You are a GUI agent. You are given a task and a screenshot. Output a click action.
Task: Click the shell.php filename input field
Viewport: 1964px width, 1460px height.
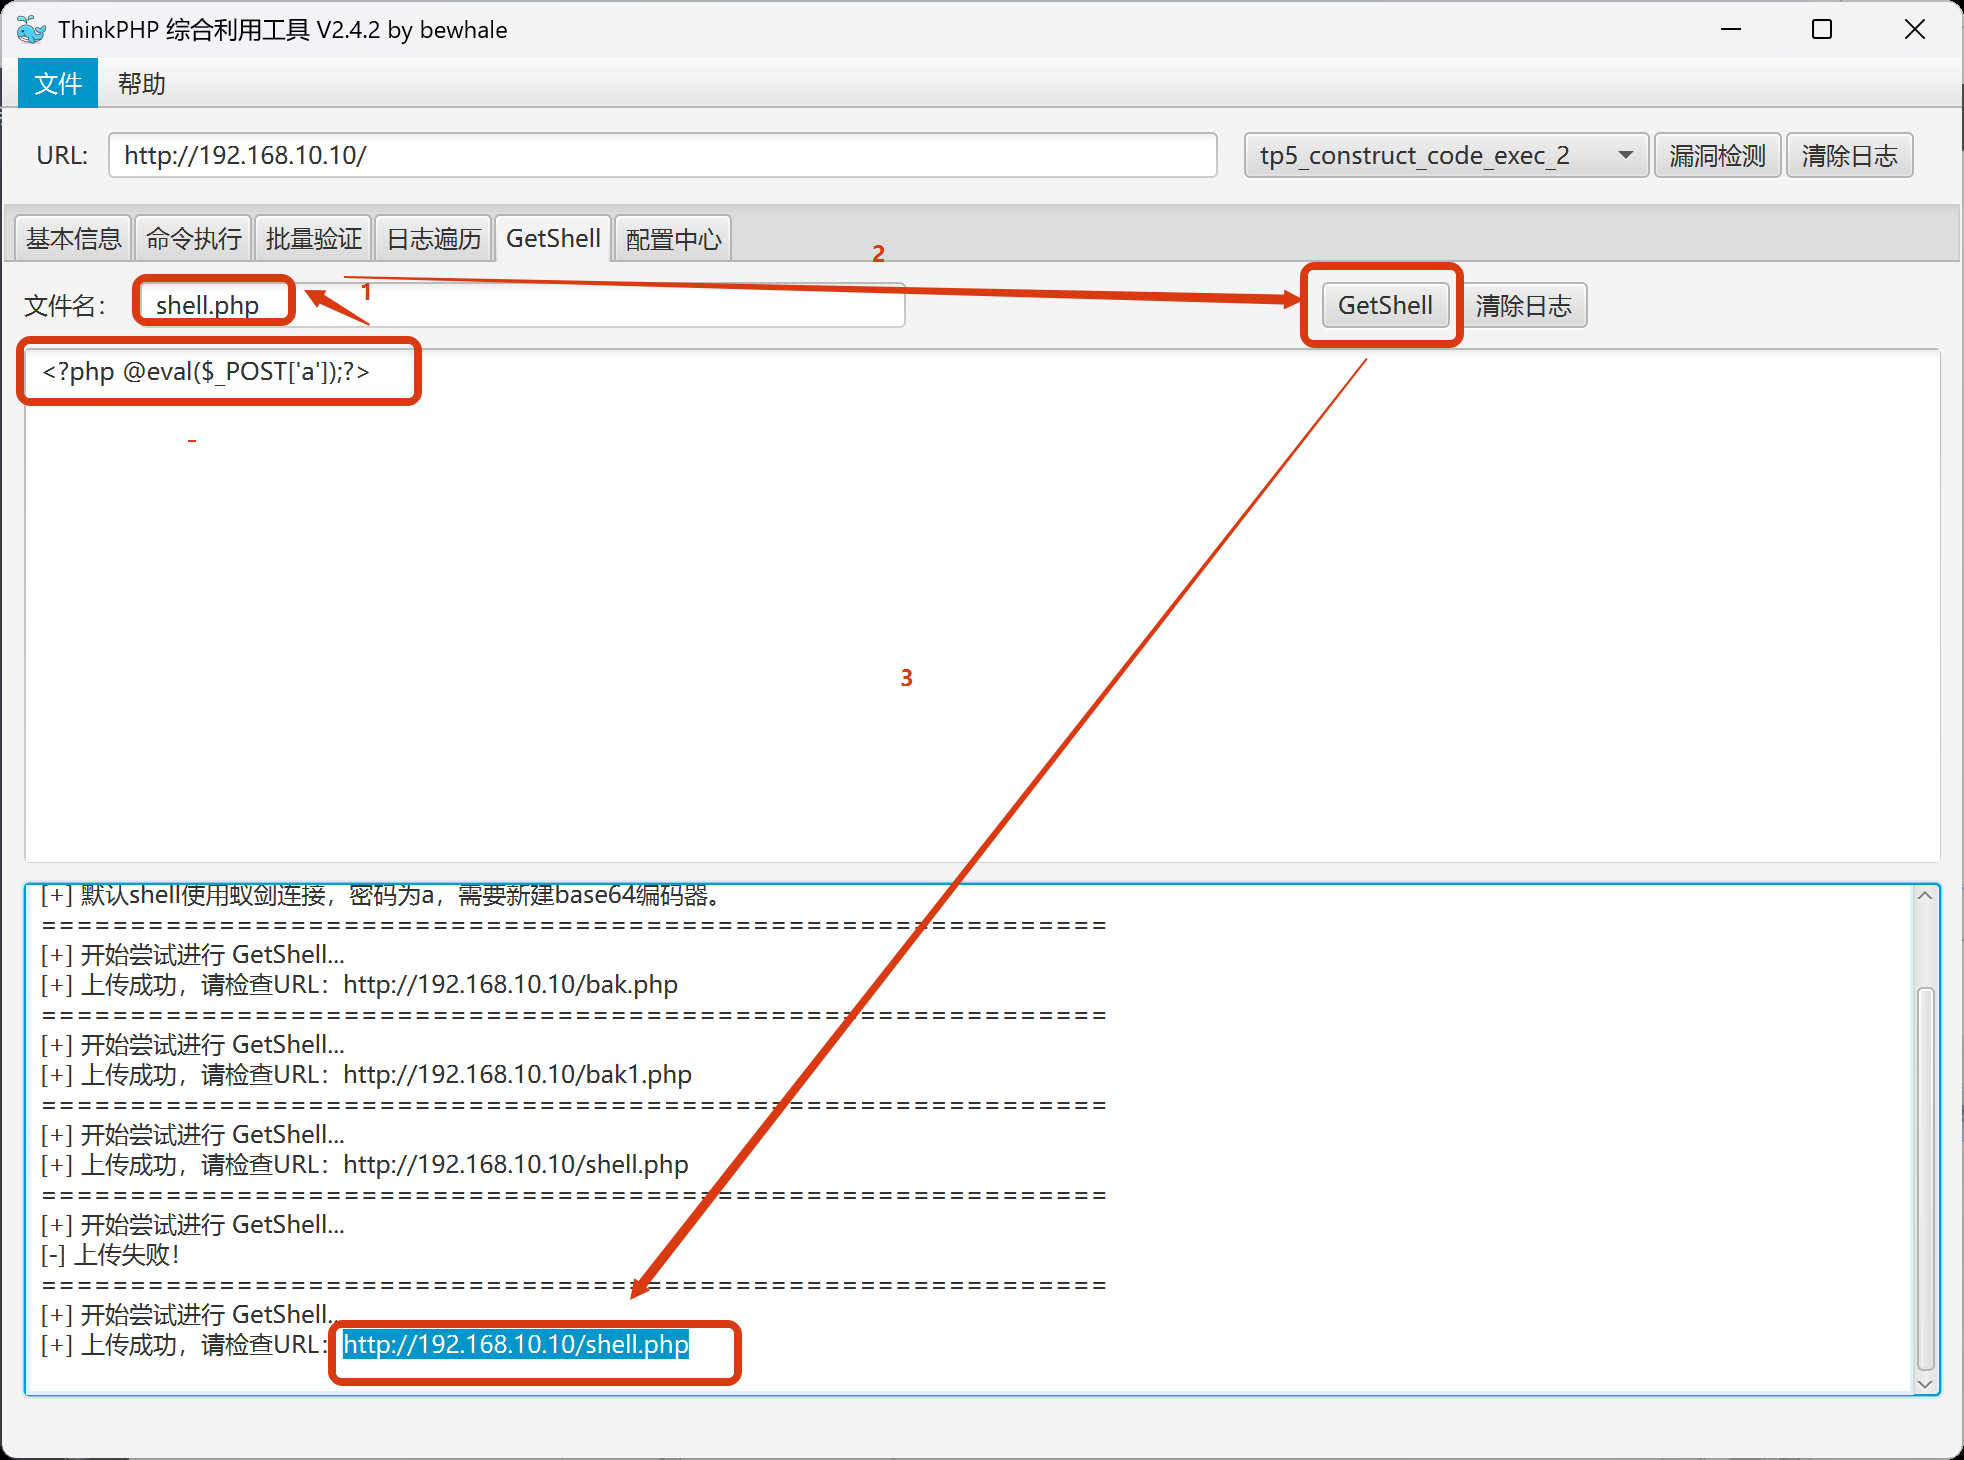click(x=520, y=305)
